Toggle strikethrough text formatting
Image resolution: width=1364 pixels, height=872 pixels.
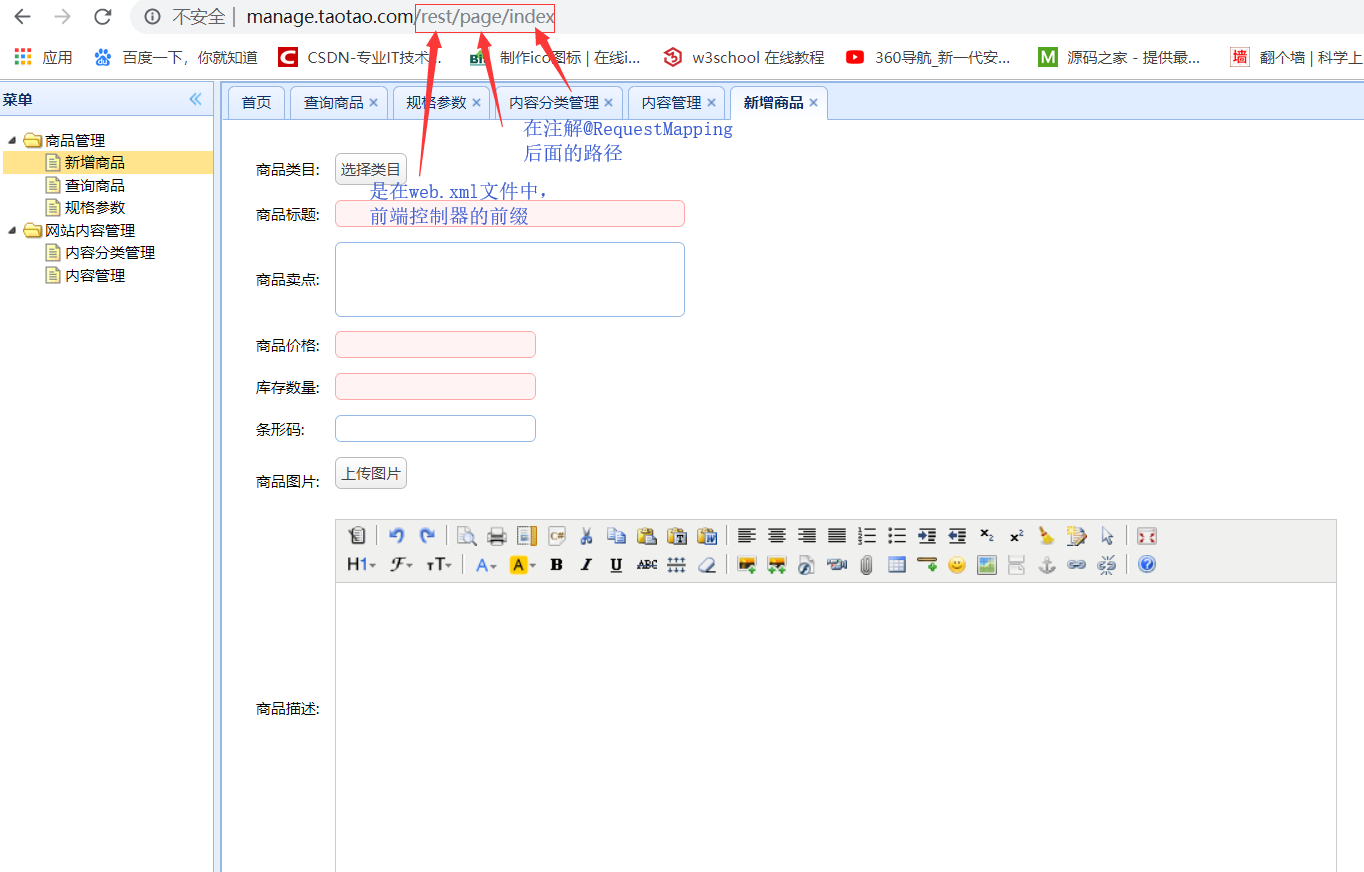pyautogui.click(x=647, y=565)
